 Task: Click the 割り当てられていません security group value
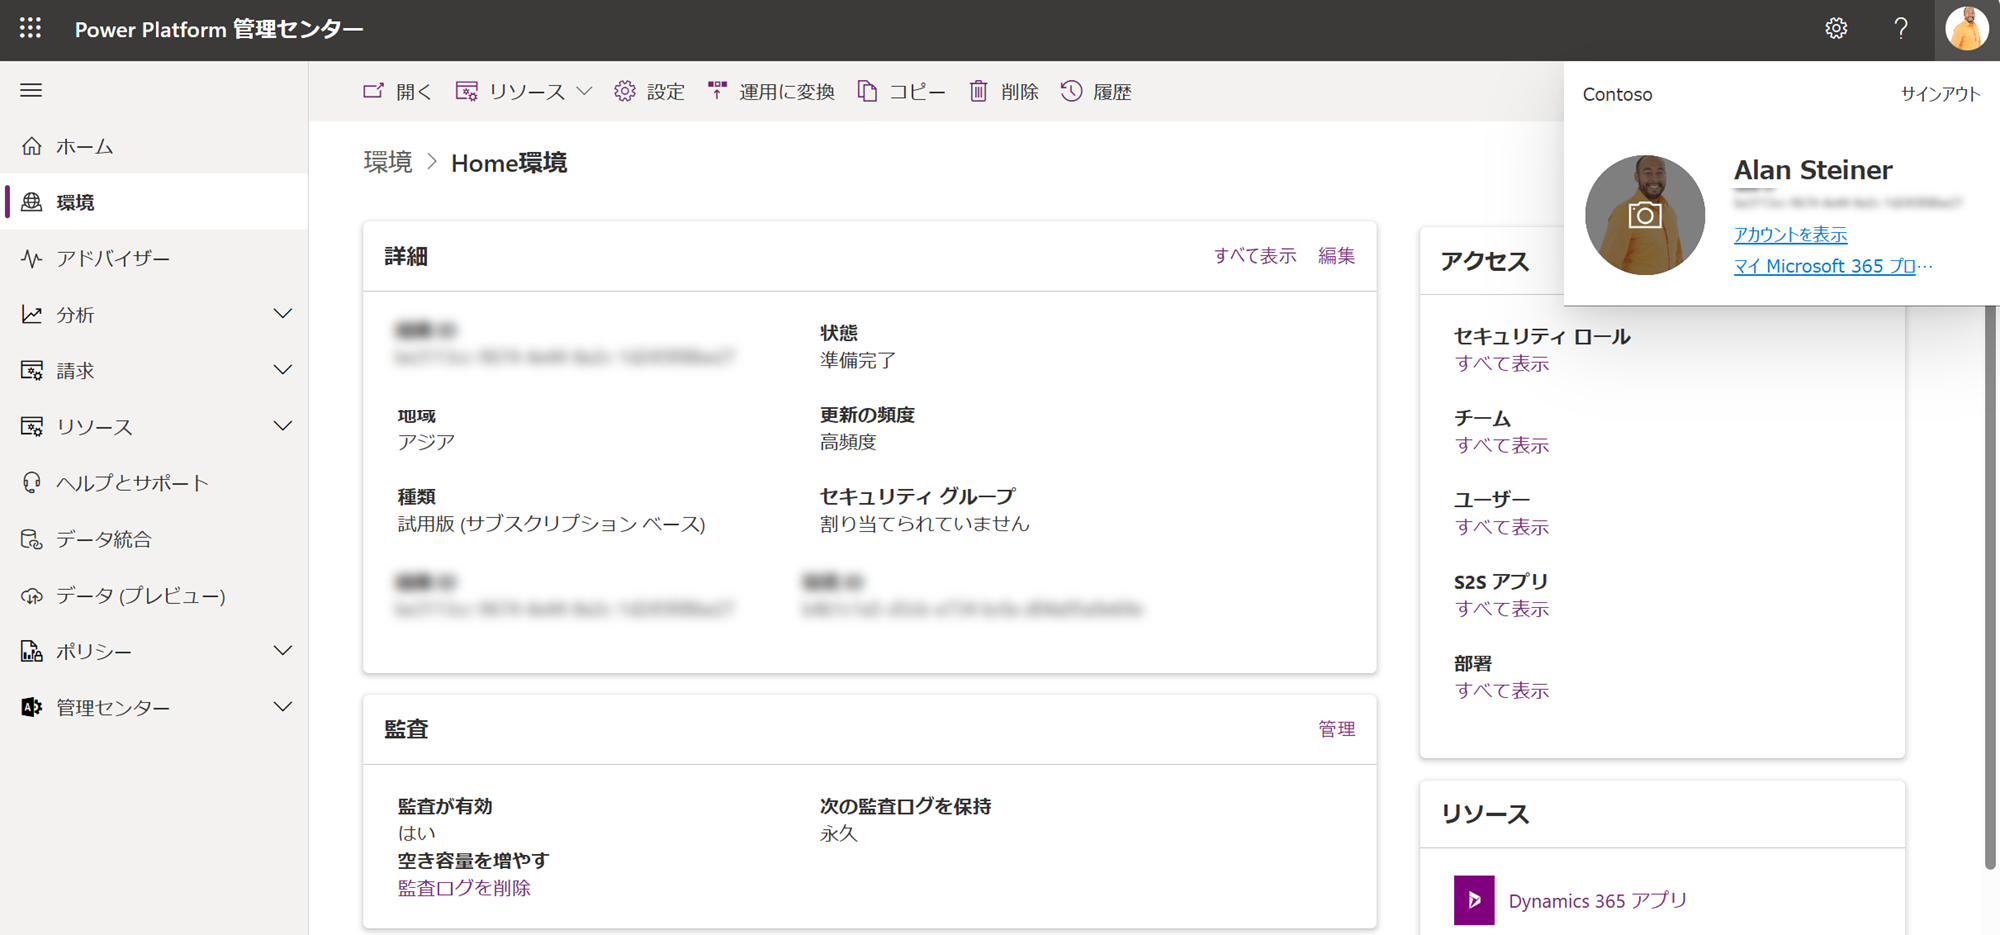(924, 524)
